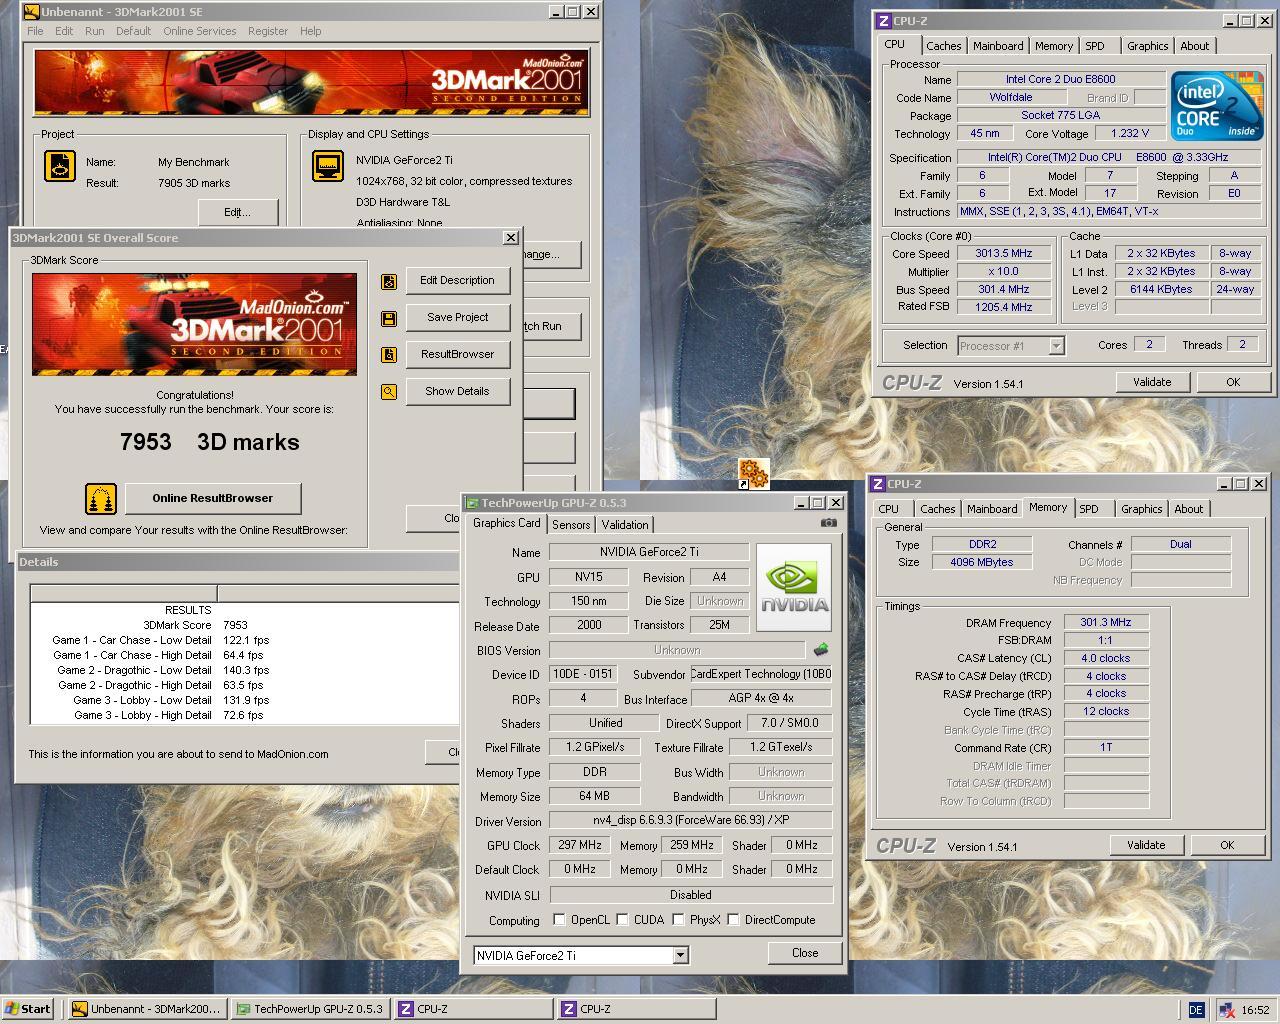This screenshot has width=1280, height=1024.
Task: Click the Edit Description icon in Overall Score window
Action: (389, 282)
